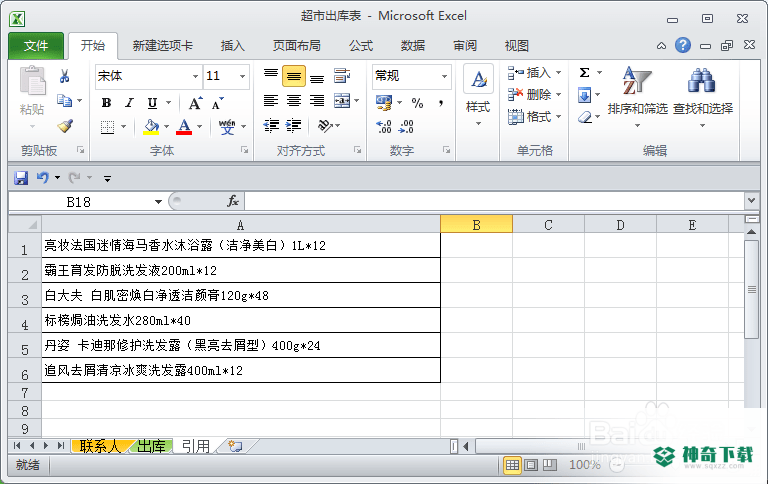Open undo history dropdown arrow
Image resolution: width=768 pixels, height=484 pixels.
pos(57,177)
